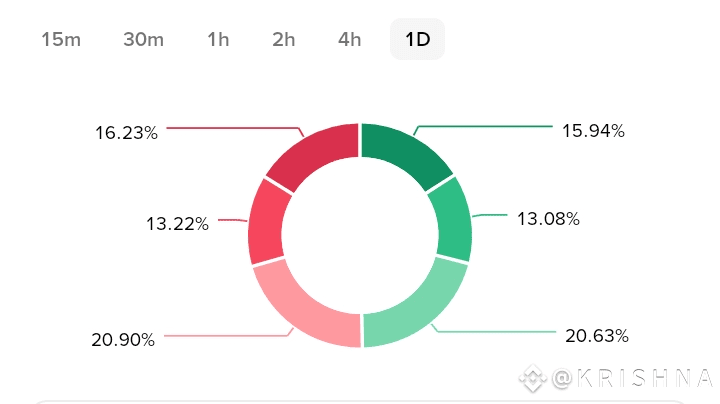Switch to the 30m timeframe tab
Screen dimensions: 720x404
[143, 40]
